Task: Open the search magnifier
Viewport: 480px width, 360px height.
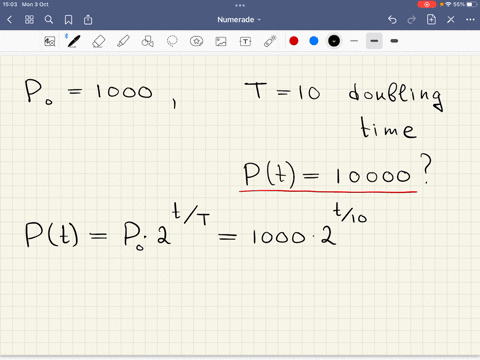Action: [x=49, y=20]
